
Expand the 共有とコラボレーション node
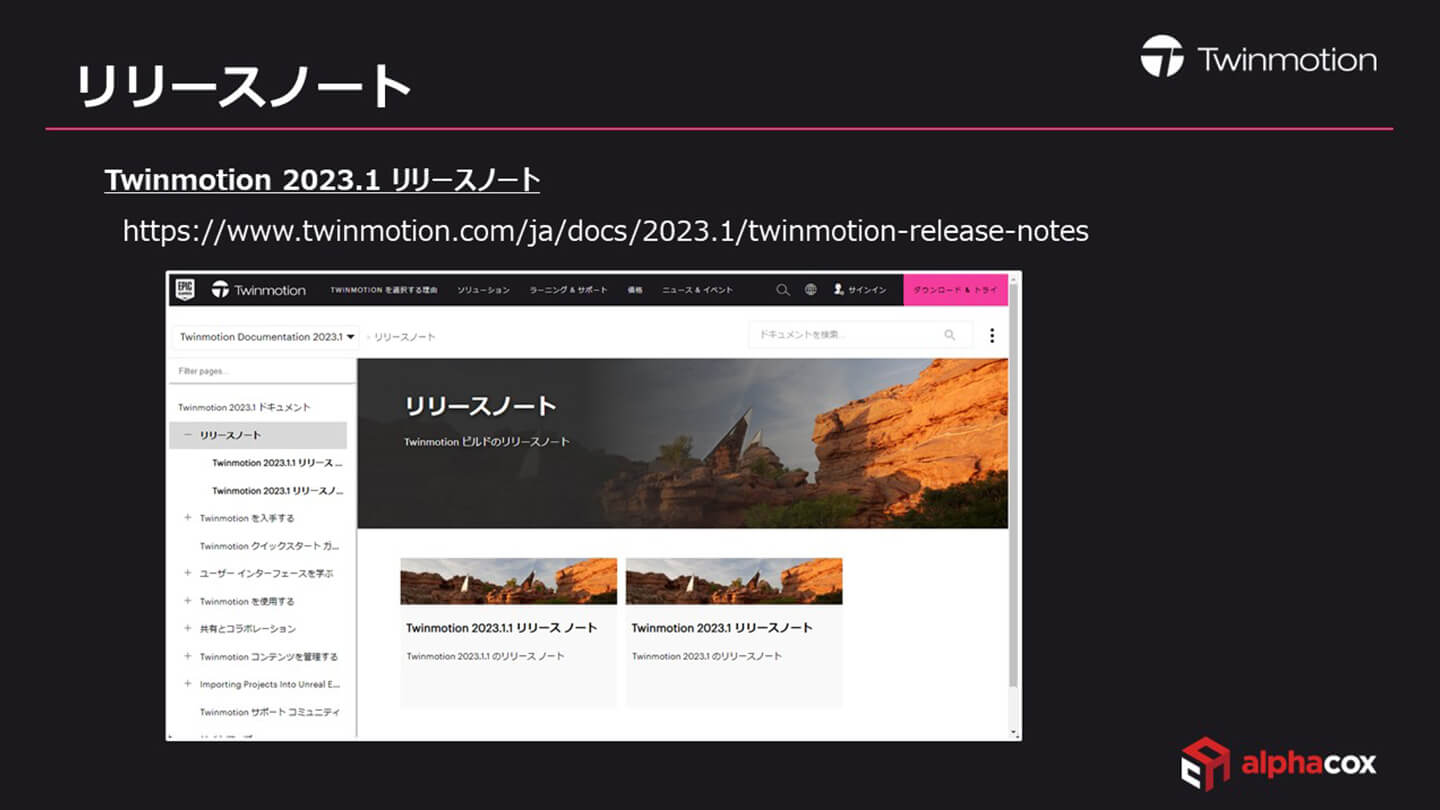tap(187, 629)
